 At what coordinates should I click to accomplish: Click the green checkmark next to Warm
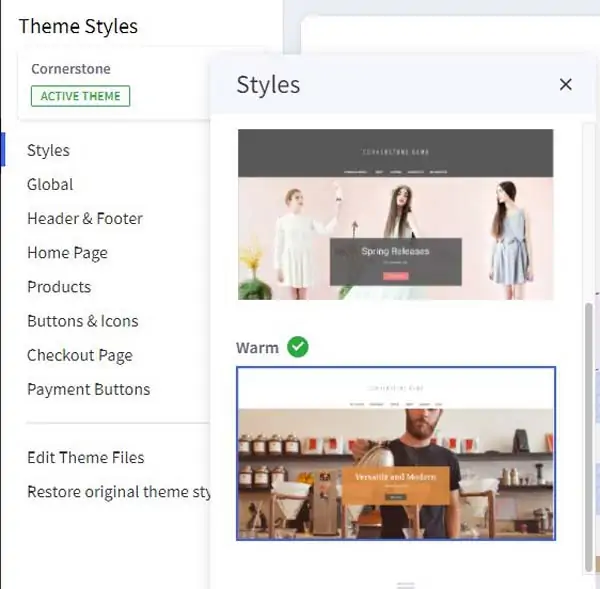298,347
